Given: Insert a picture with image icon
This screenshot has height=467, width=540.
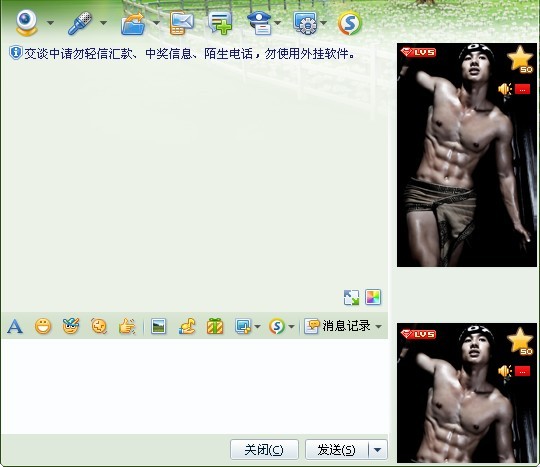Looking at the screenshot, I should point(158,326).
